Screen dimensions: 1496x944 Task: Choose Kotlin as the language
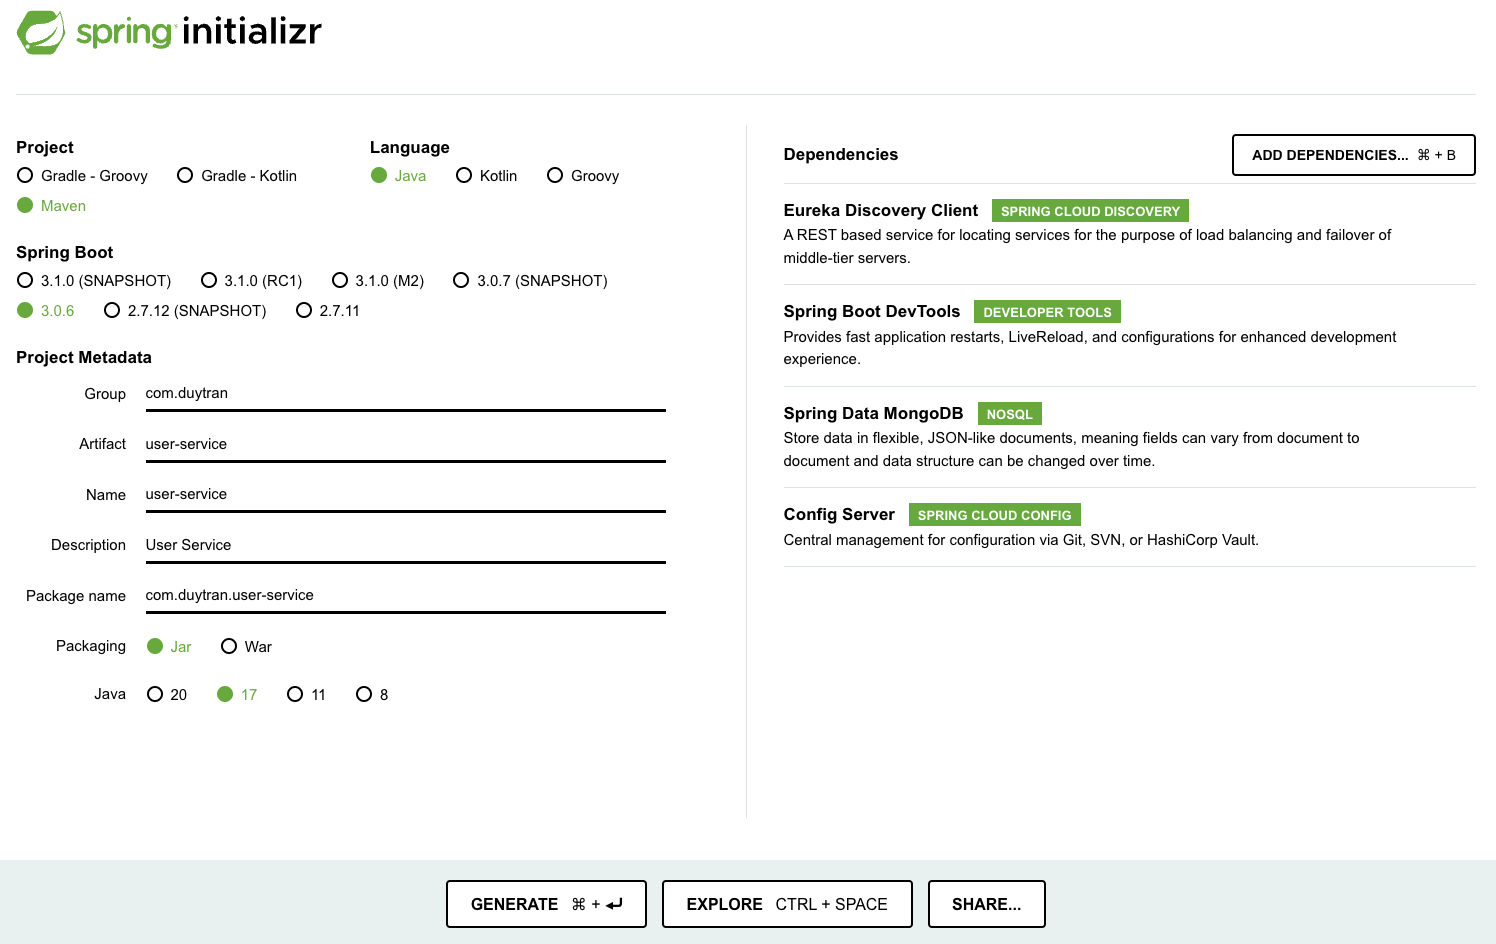[x=464, y=176]
